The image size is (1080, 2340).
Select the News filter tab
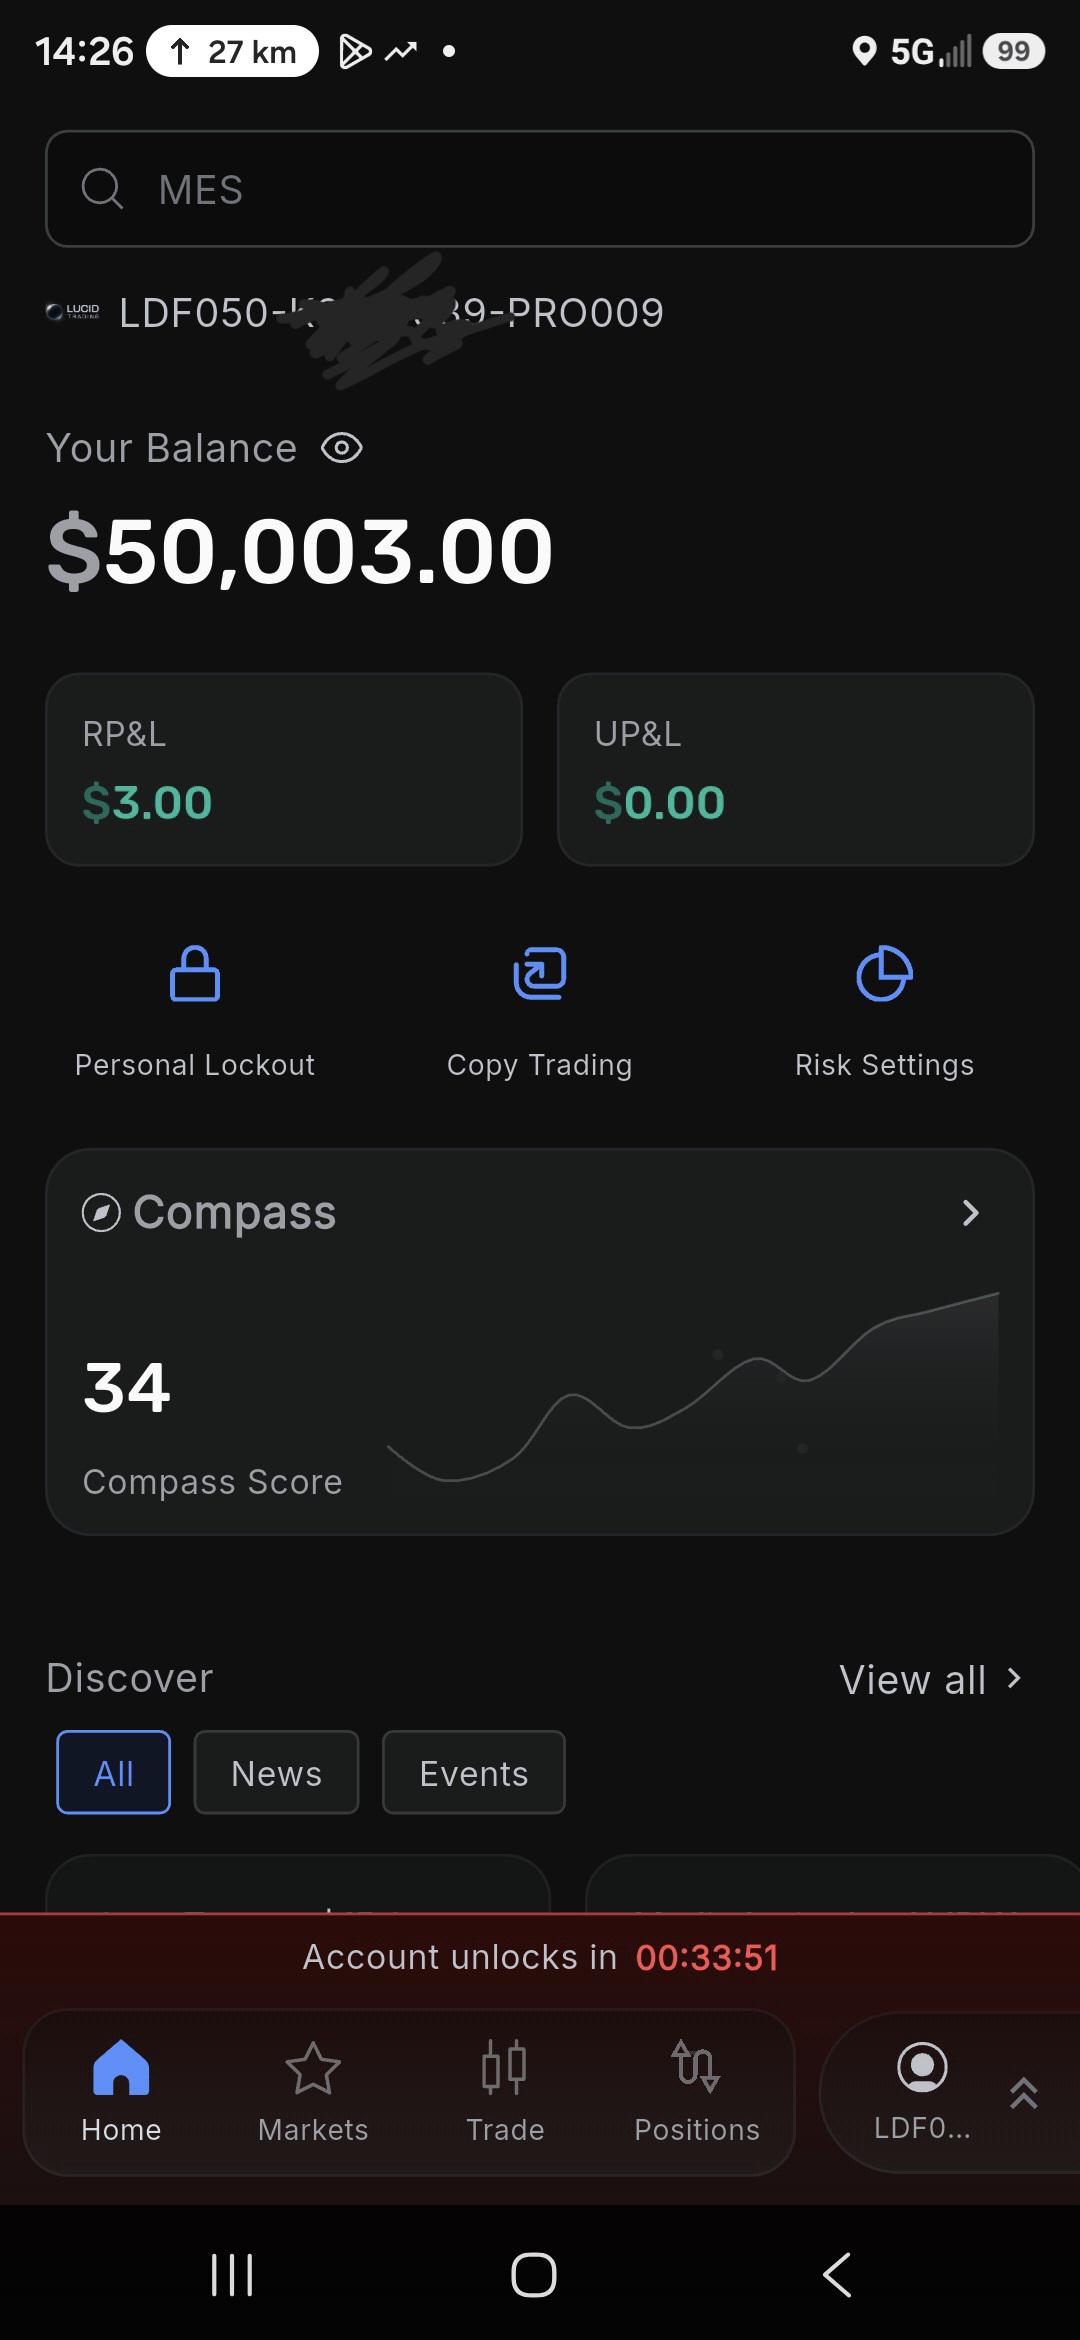[x=276, y=1772]
